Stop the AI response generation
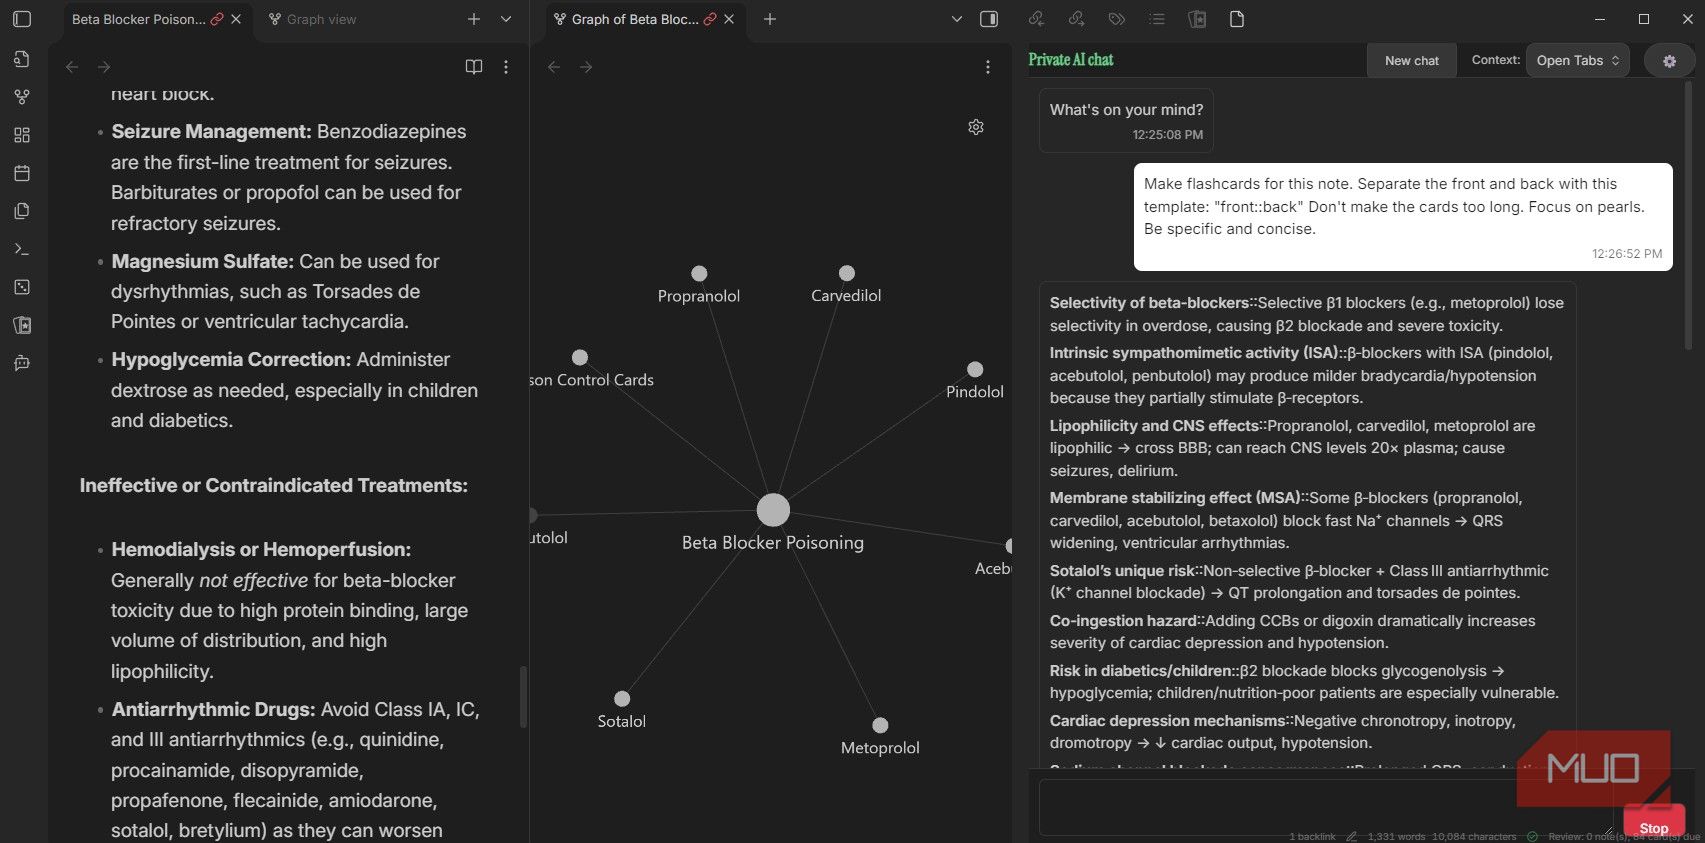1705x843 pixels. (x=1654, y=822)
